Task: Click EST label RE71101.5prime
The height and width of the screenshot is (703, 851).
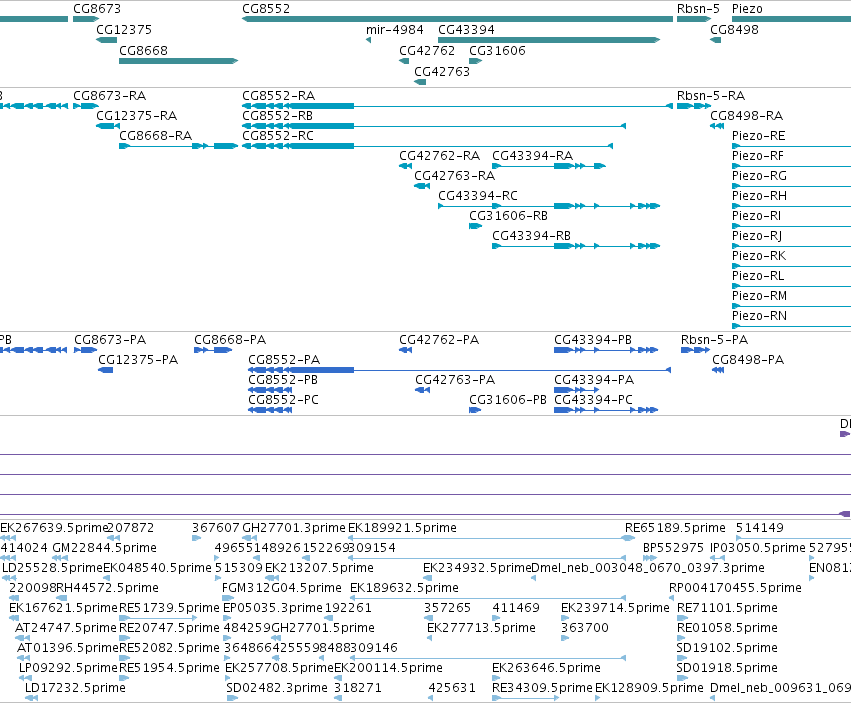Action: click(x=727, y=608)
